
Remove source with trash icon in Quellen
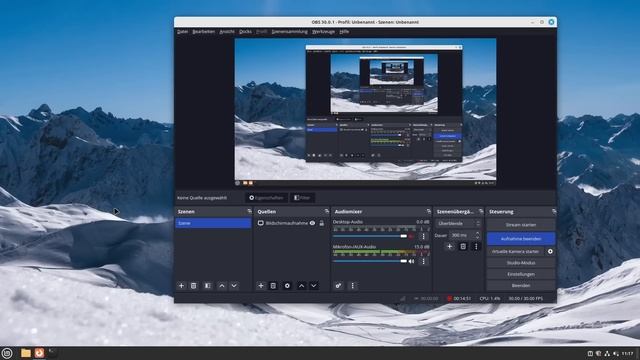[273, 286]
